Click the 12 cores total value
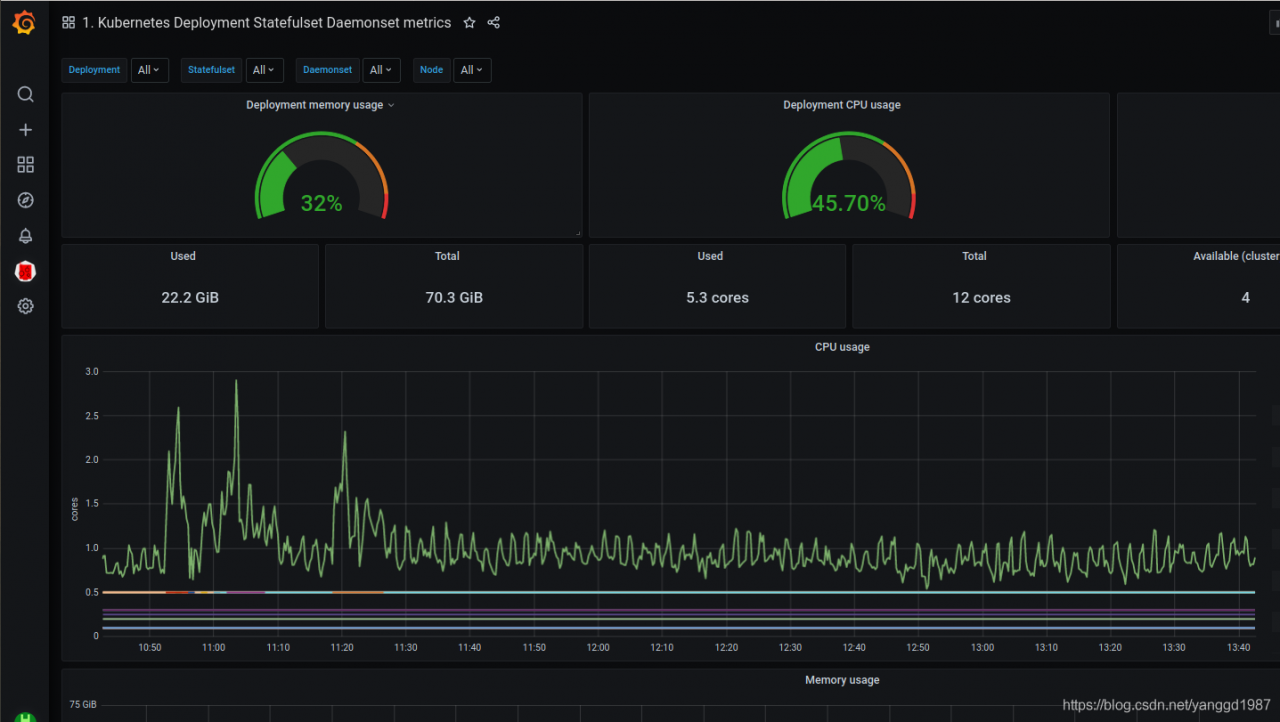The width and height of the screenshot is (1280, 722). point(981,298)
